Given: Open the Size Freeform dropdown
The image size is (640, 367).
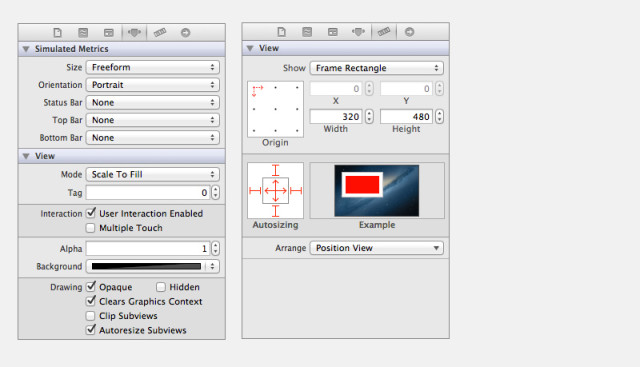Looking at the screenshot, I should pos(153,67).
